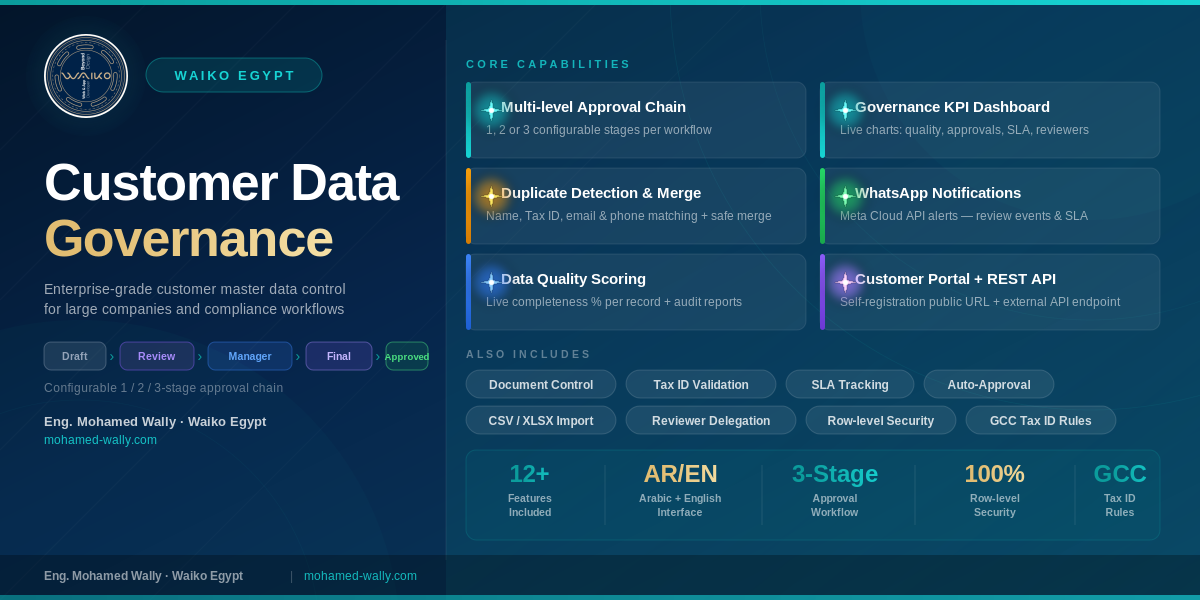Click the Tax ID Validation tag

(701, 384)
